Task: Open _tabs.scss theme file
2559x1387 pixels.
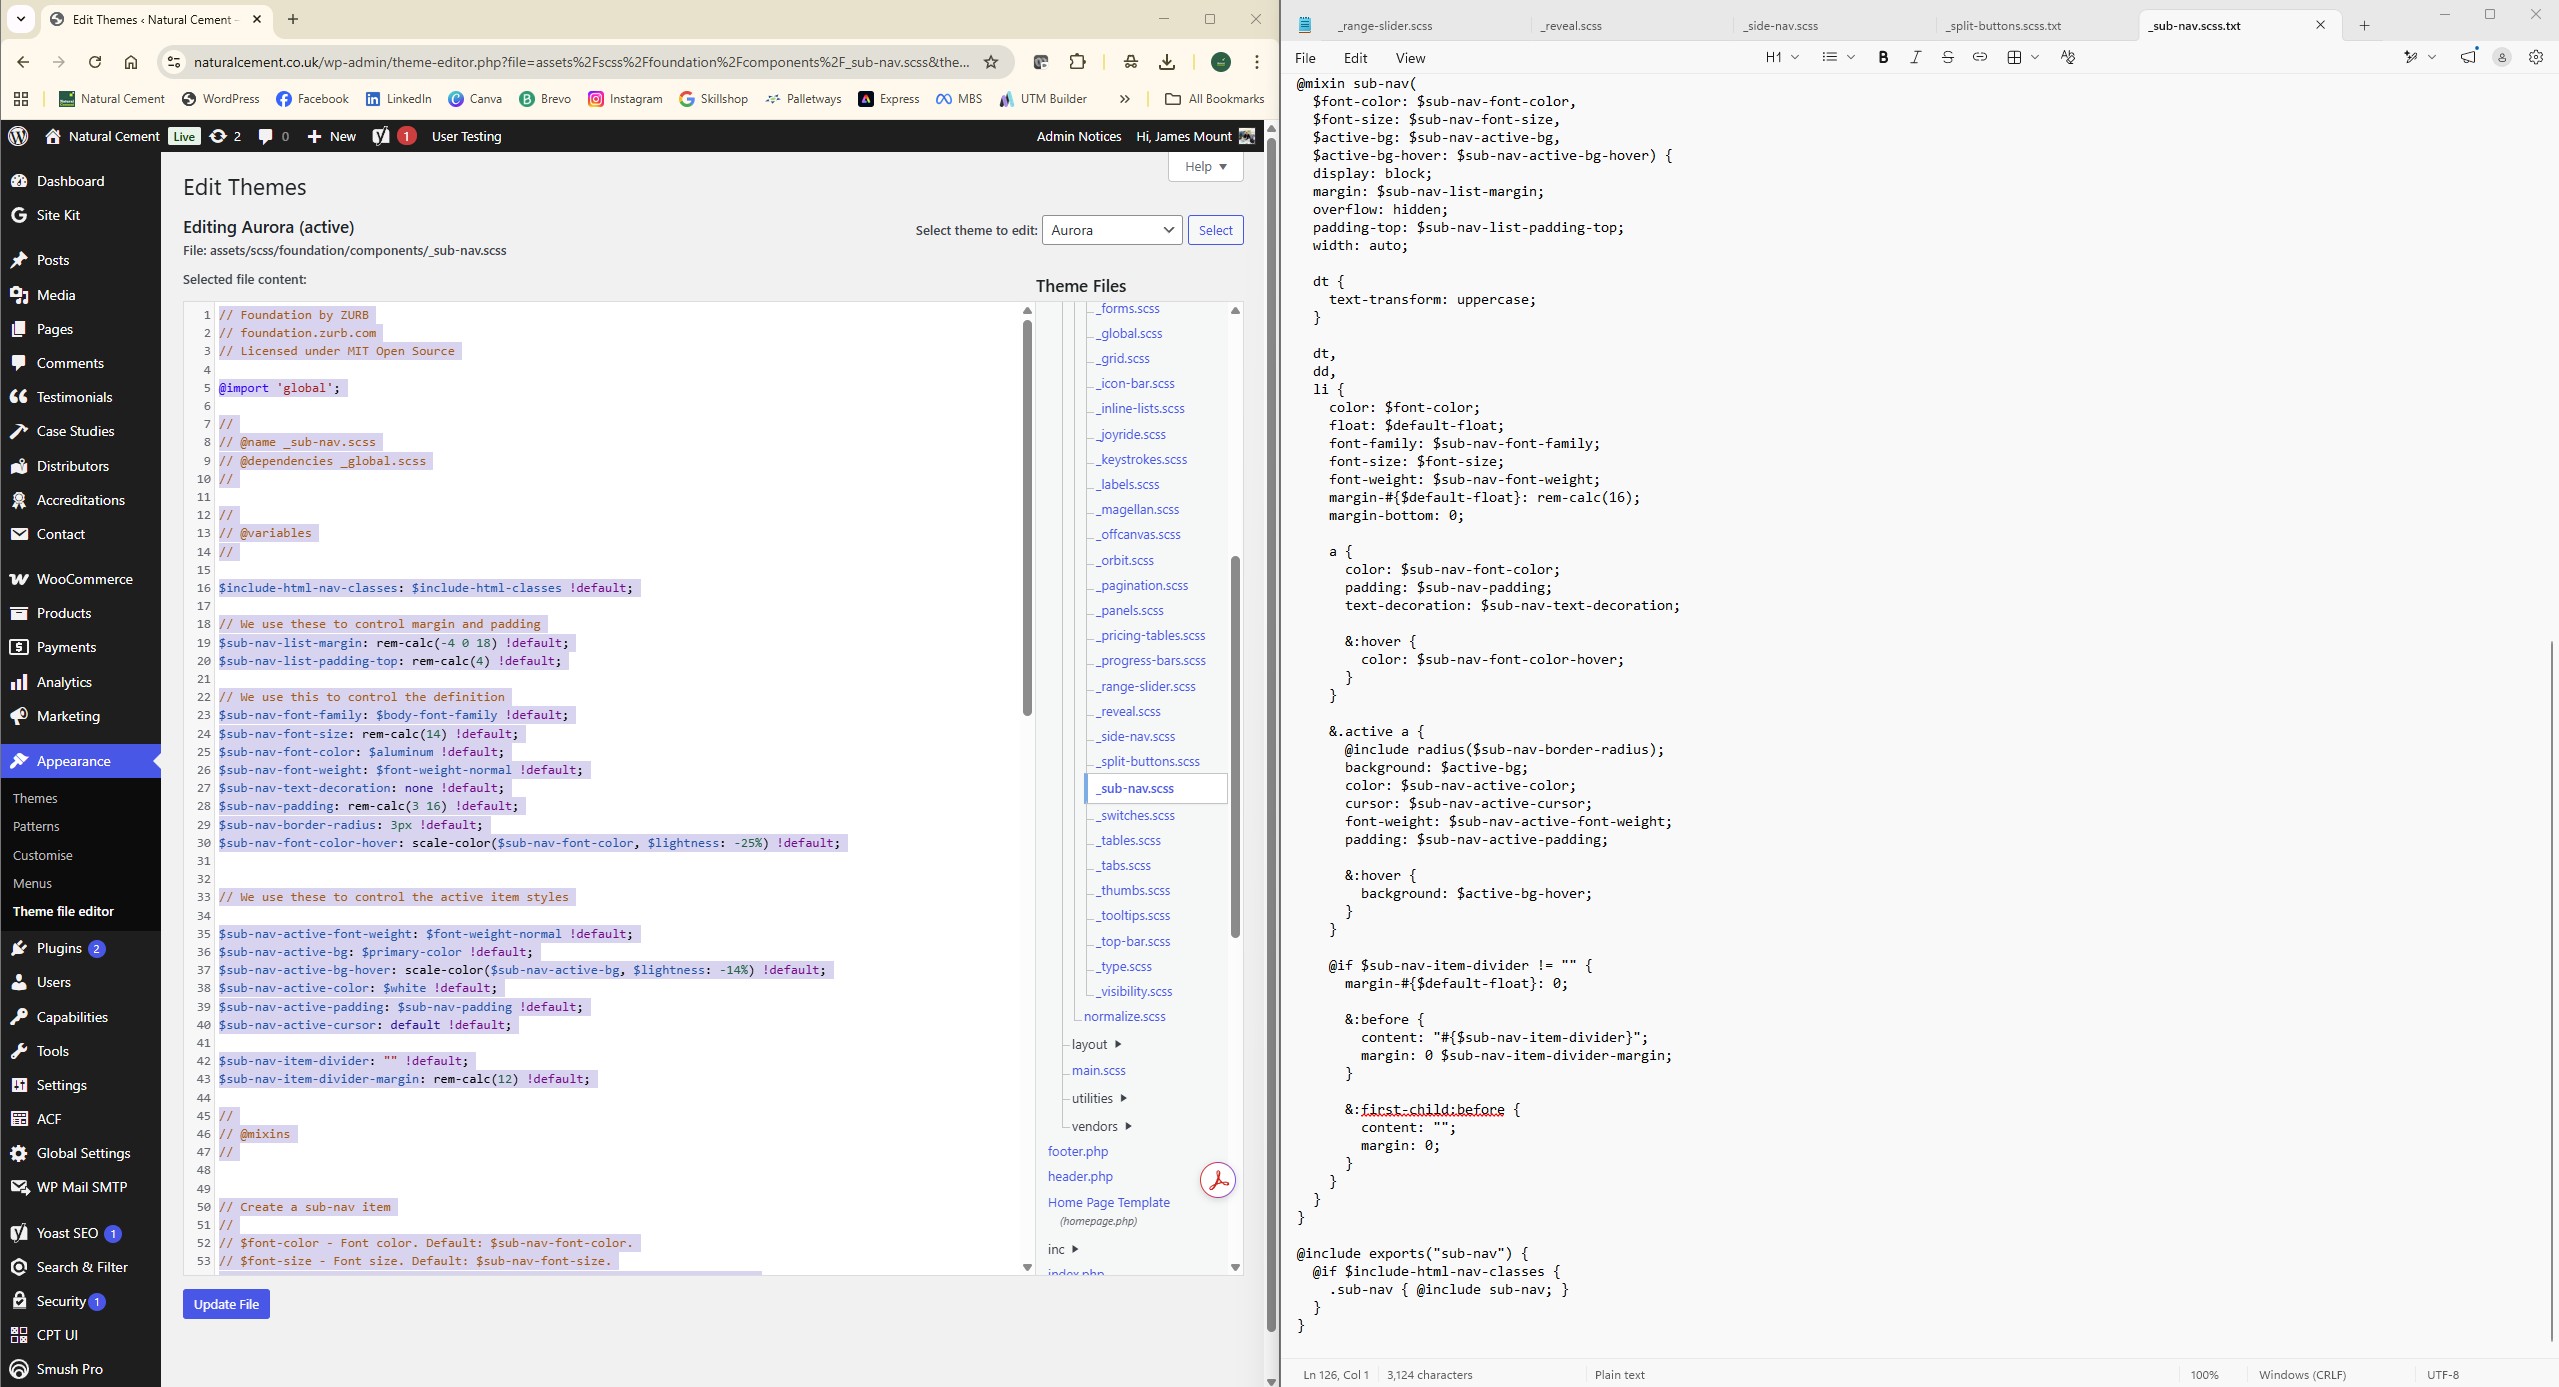Action: 1124,865
